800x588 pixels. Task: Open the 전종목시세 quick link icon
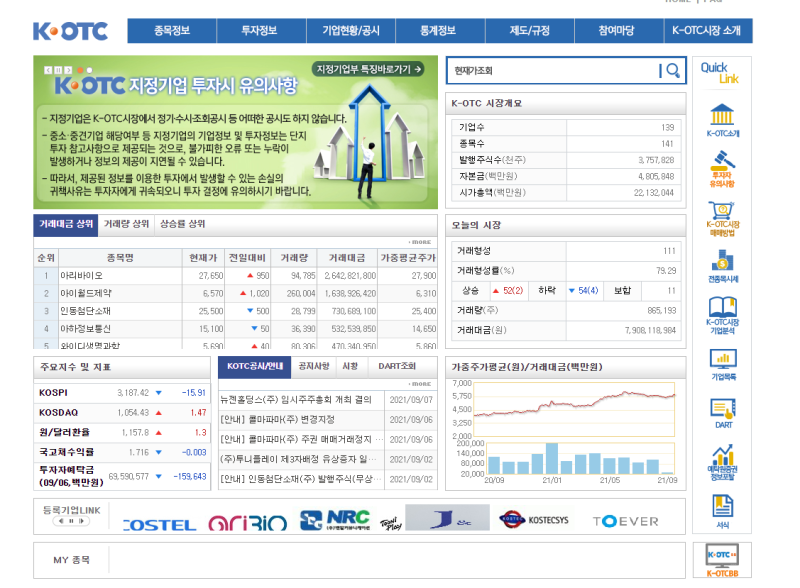[x=722, y=266]
